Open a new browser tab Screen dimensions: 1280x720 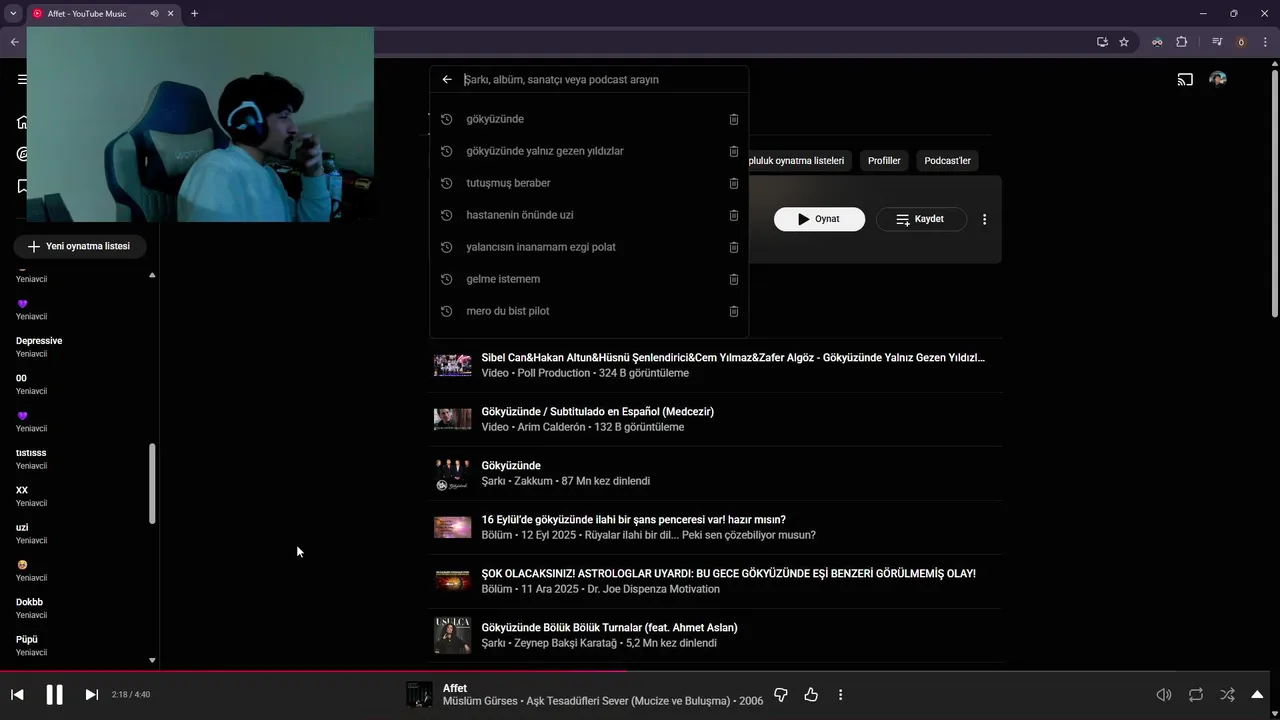coord(194,14)
